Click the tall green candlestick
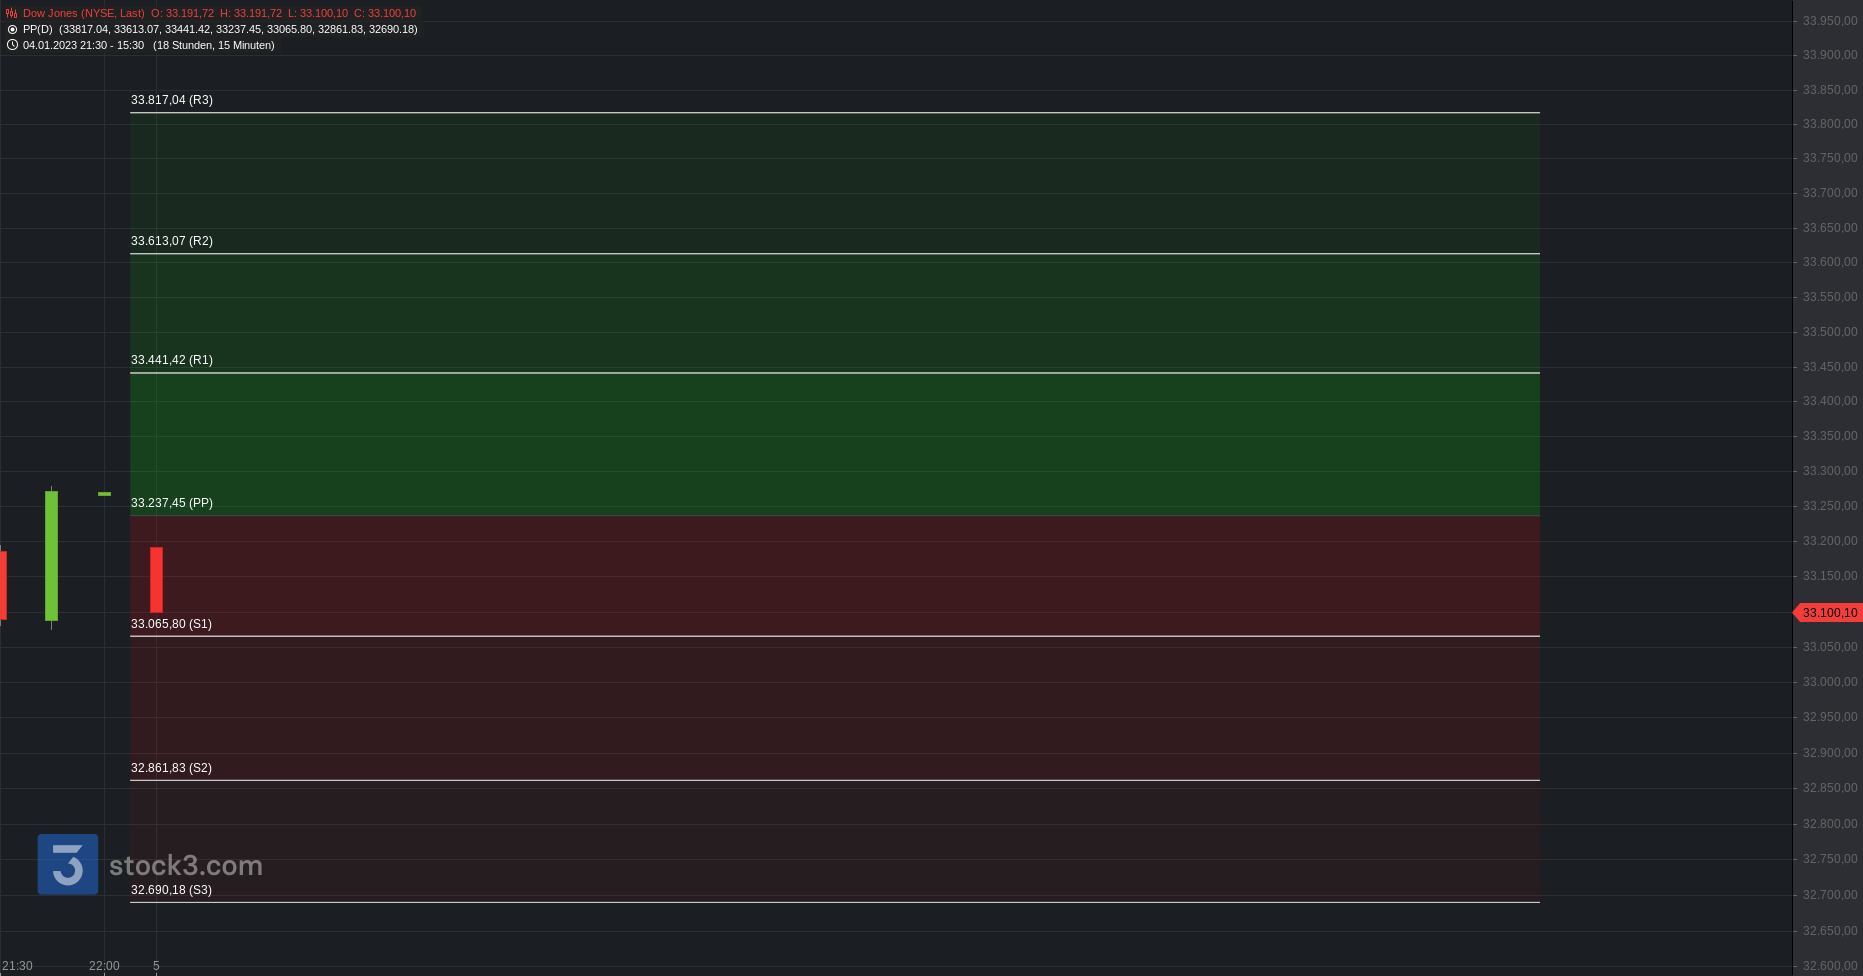 pos(51,555)
